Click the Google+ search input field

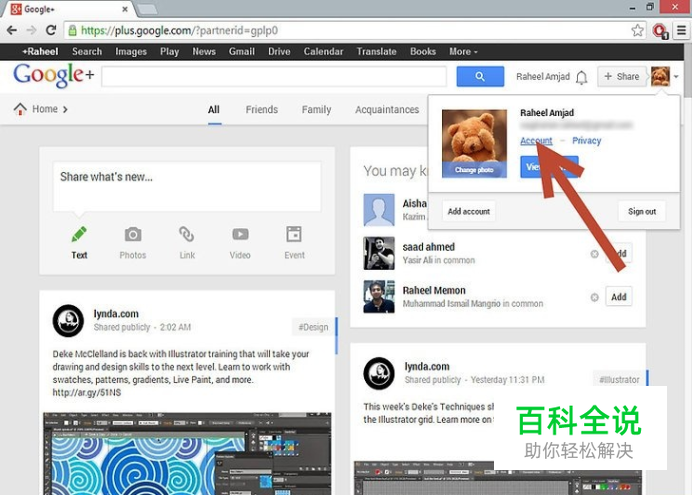coord(274,76)
